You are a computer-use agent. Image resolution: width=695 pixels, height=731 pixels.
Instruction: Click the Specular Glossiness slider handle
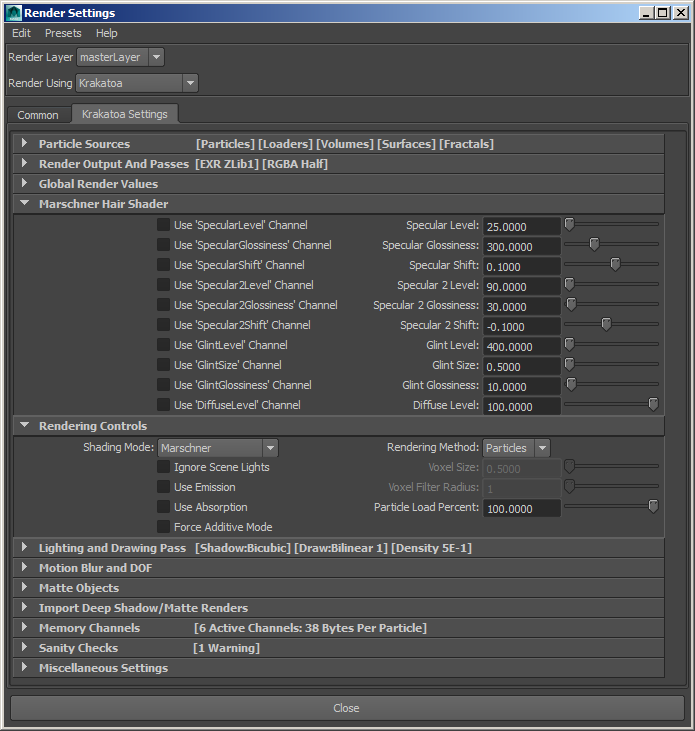click(x=594, y=244)
